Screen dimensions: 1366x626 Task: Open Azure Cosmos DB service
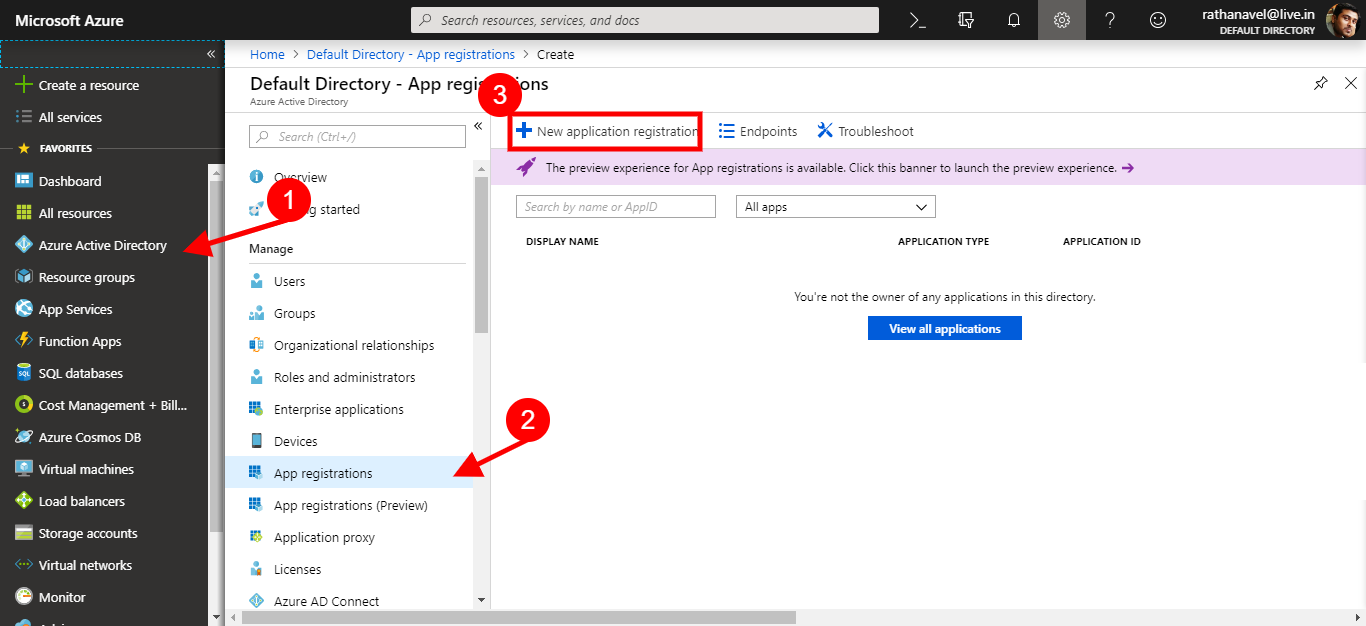point(90,436)
